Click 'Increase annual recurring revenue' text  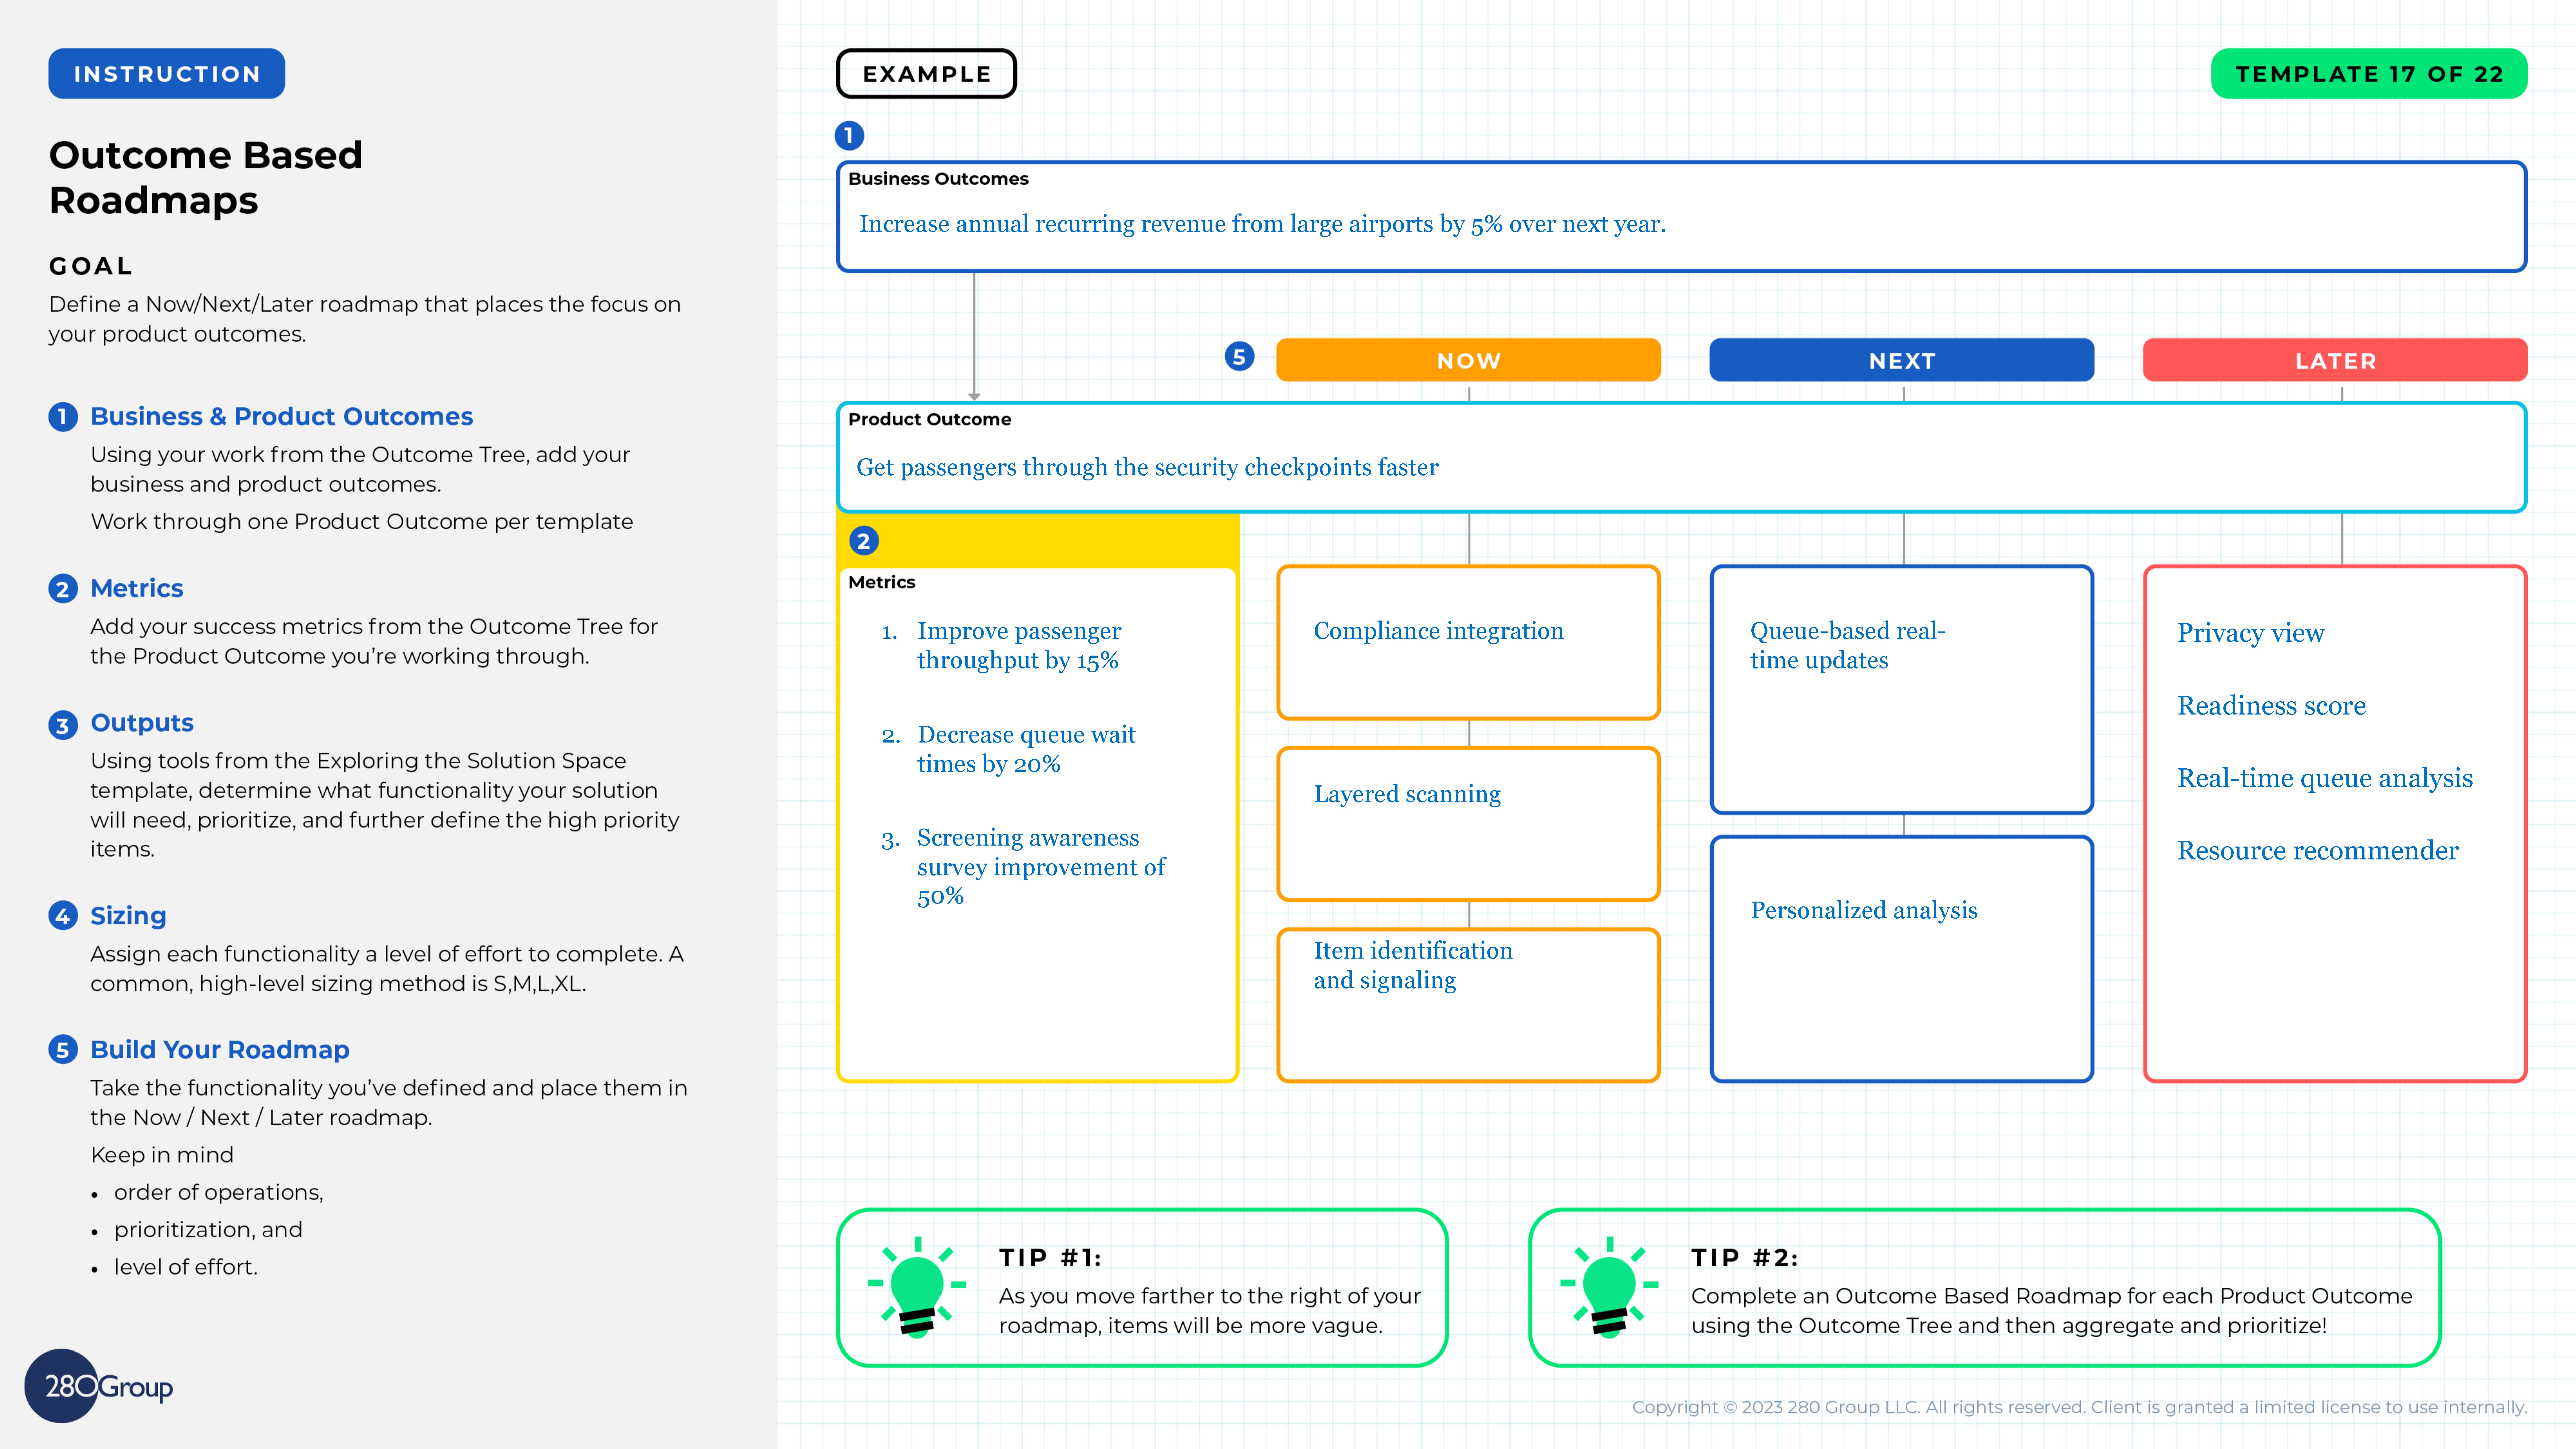(1262, 224)
